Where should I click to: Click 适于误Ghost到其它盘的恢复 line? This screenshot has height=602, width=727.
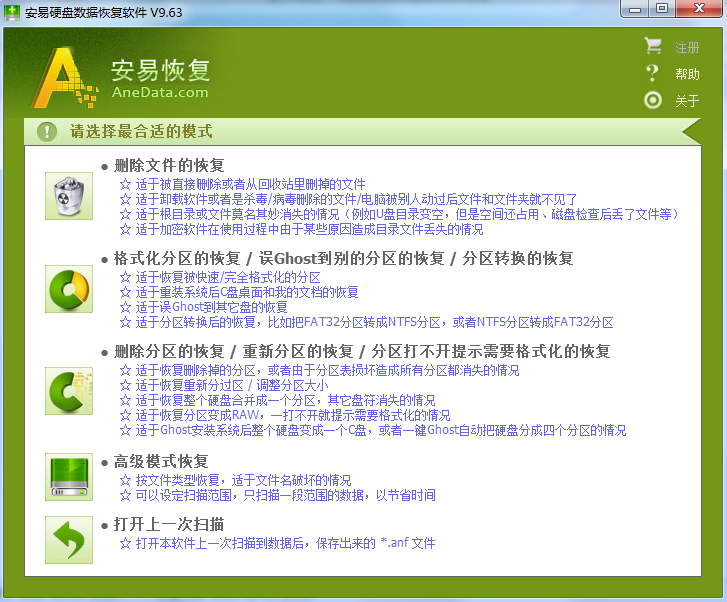pos(204,307)
